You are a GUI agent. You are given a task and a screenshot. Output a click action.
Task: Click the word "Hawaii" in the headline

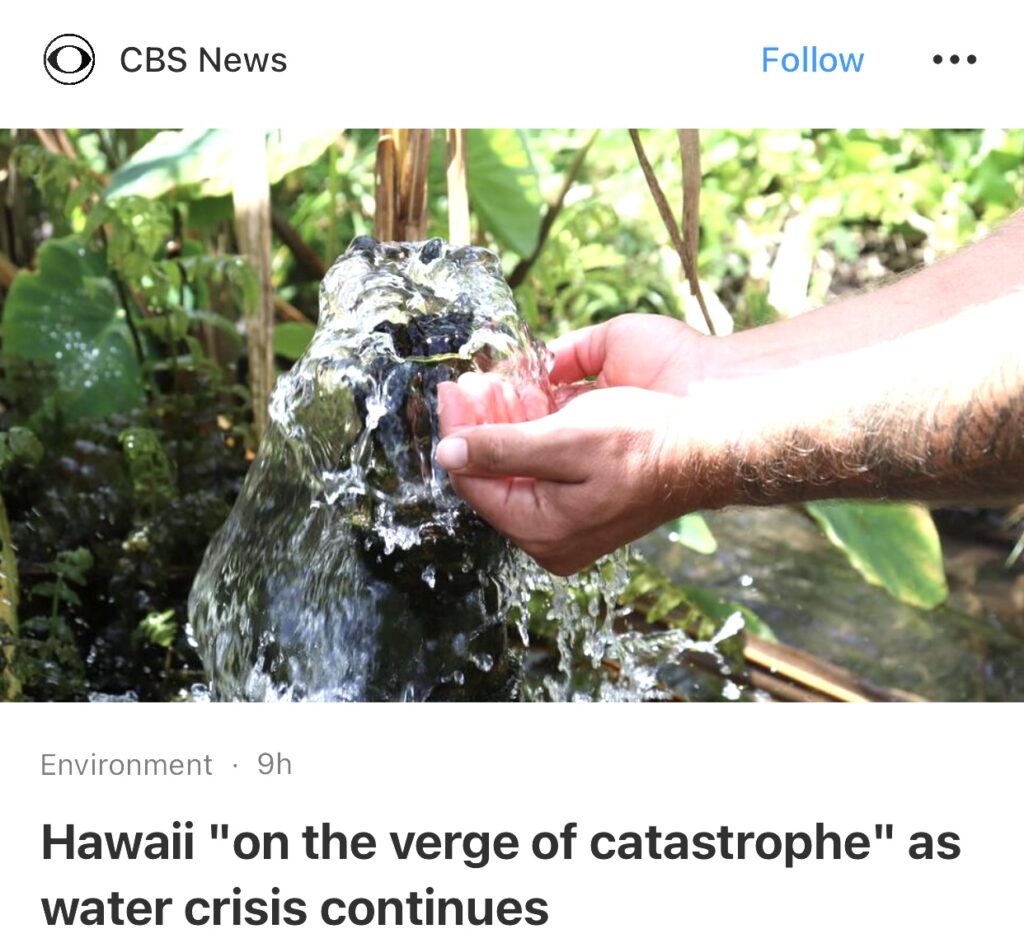118,842
